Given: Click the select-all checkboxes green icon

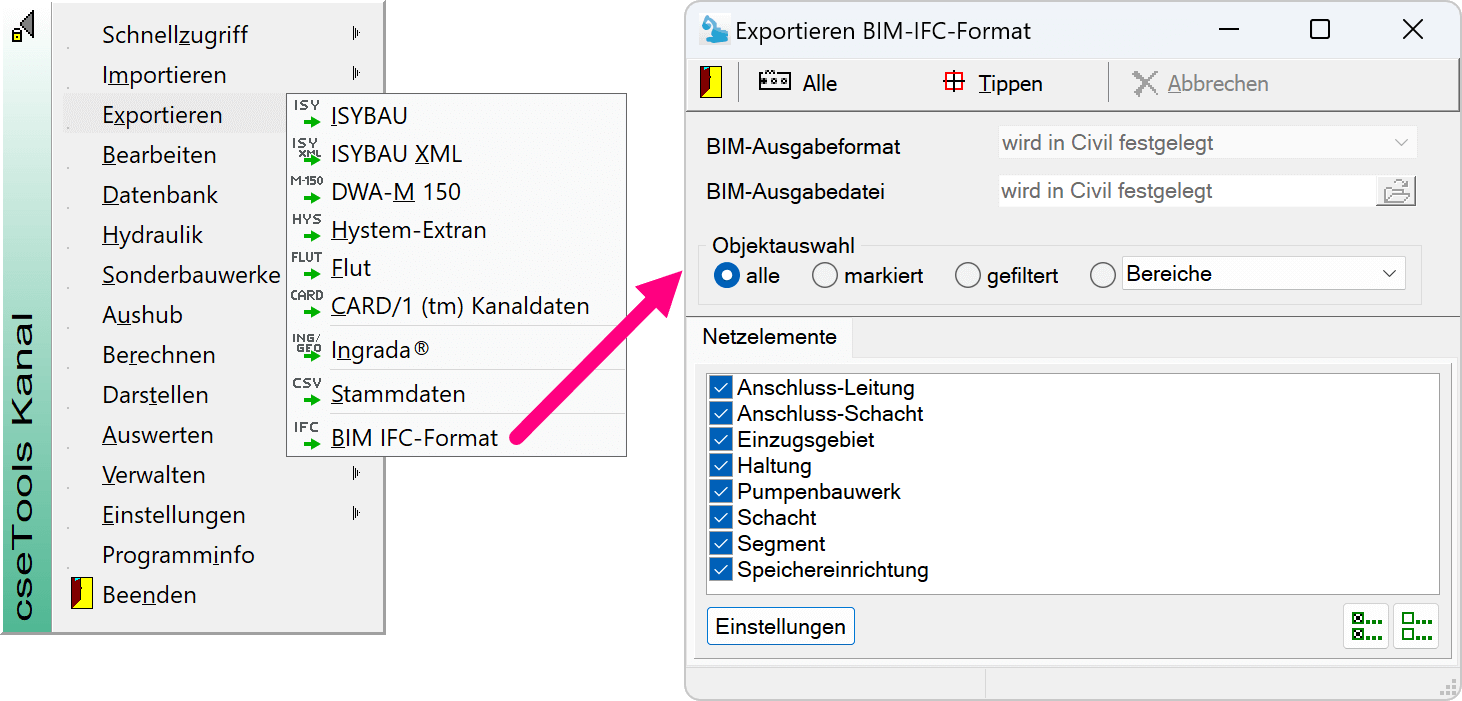Looking at the screenshot, I should (1365, 627).
